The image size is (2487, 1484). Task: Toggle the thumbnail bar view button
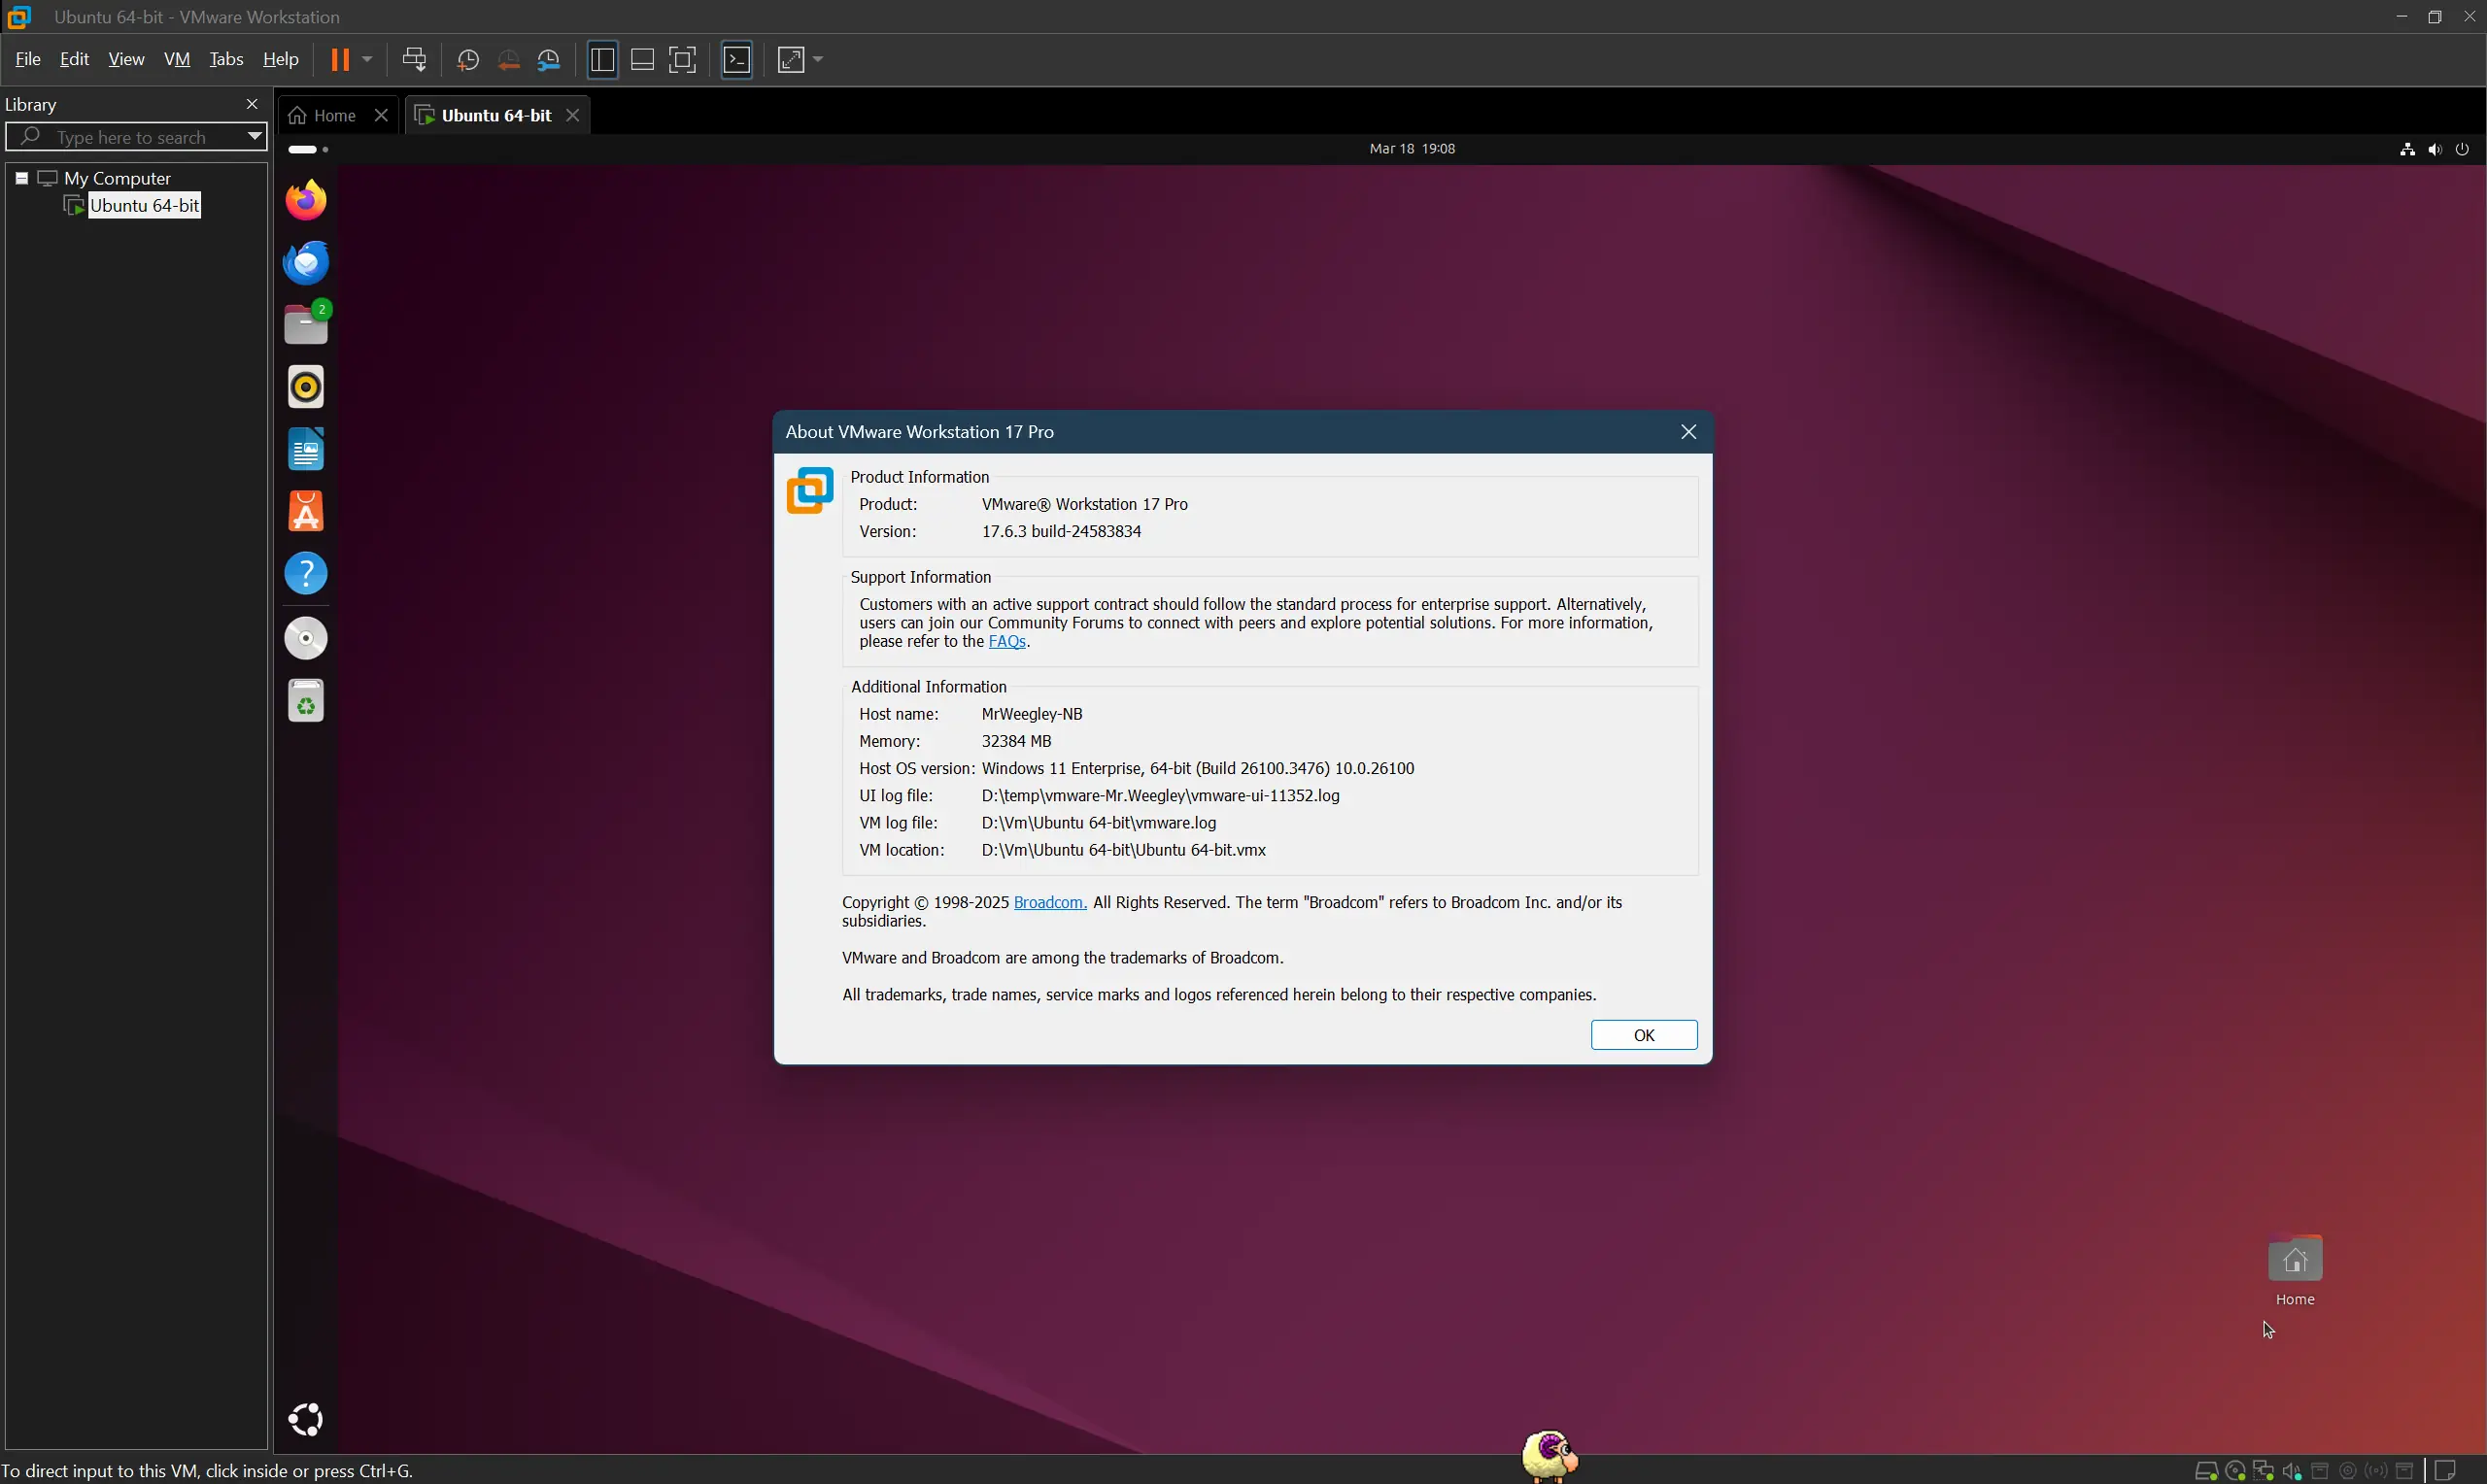pos(643,60)
